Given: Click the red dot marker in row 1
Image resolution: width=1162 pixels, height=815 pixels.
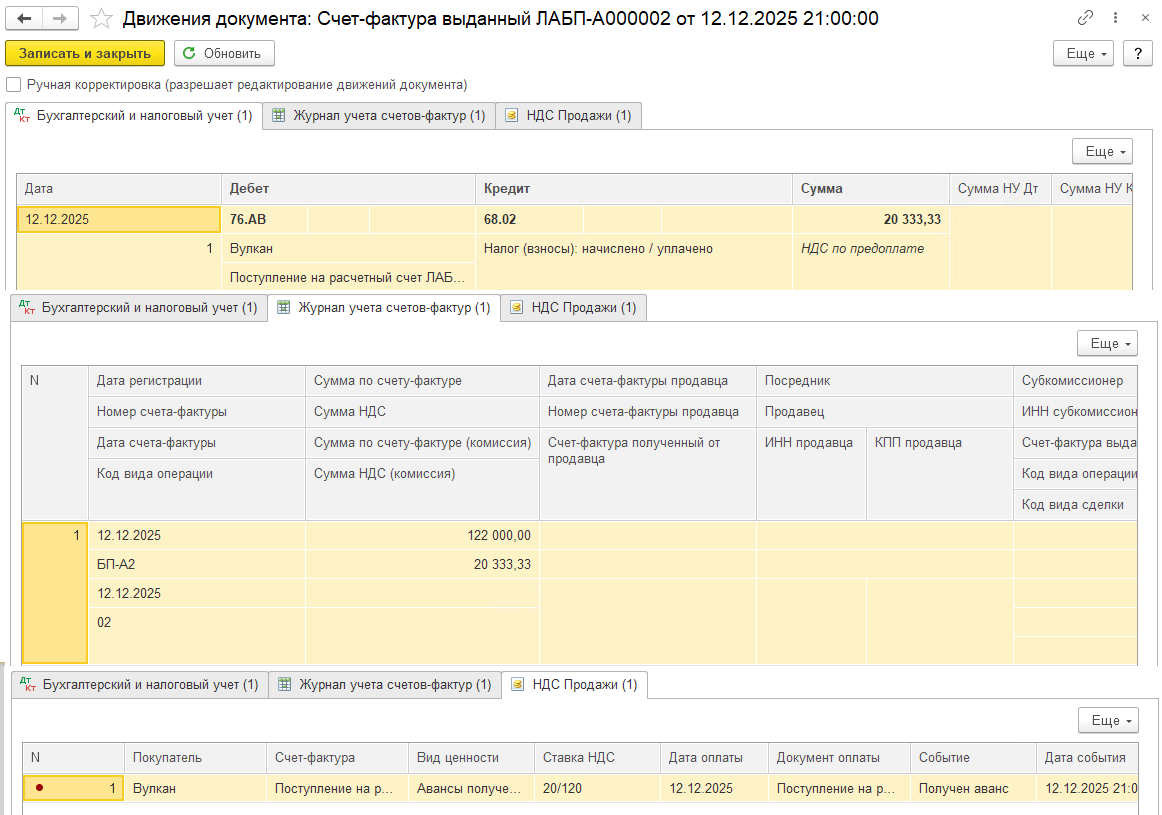Looking at the screenshot, I should click(x=39, y=788).
